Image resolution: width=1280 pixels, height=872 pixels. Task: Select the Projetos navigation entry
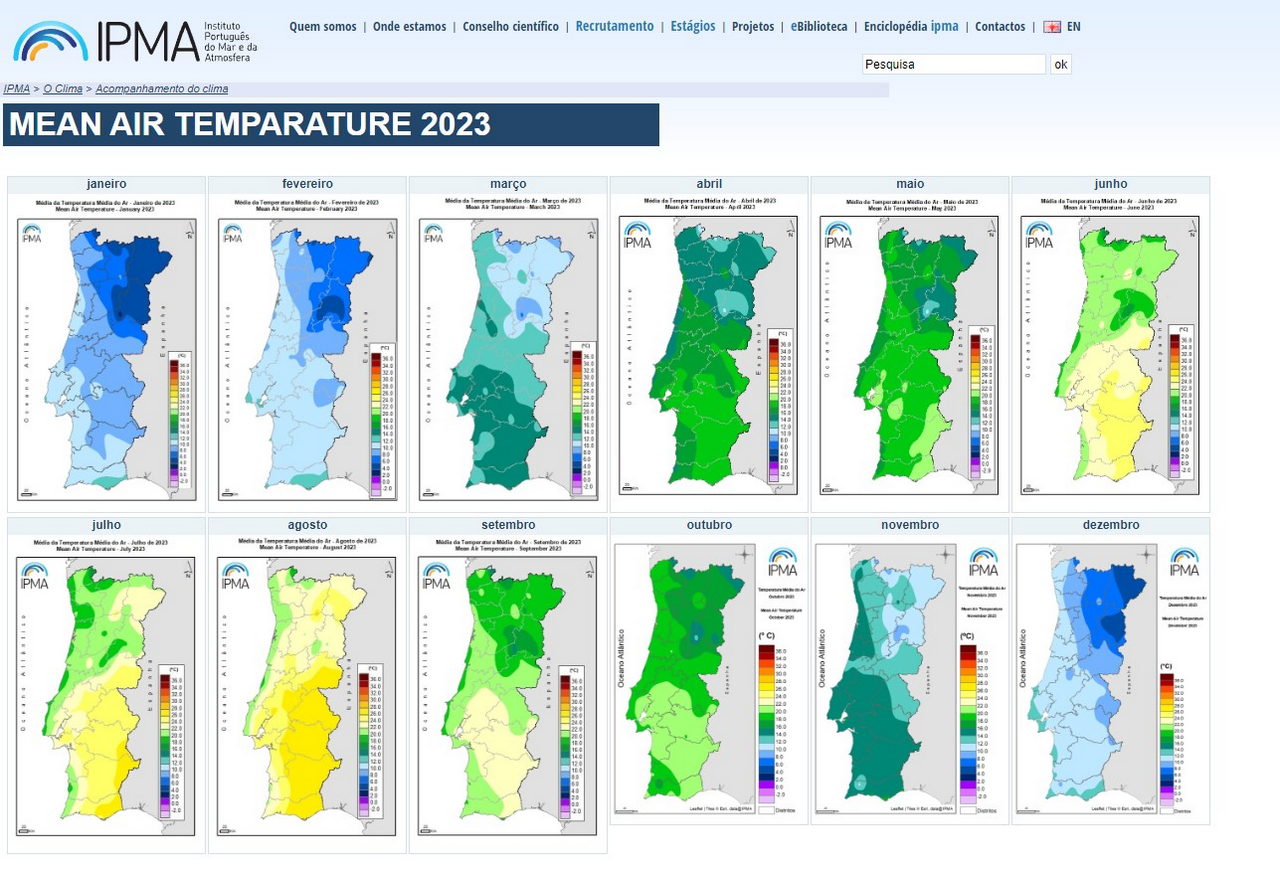click(x=753, y=27)
